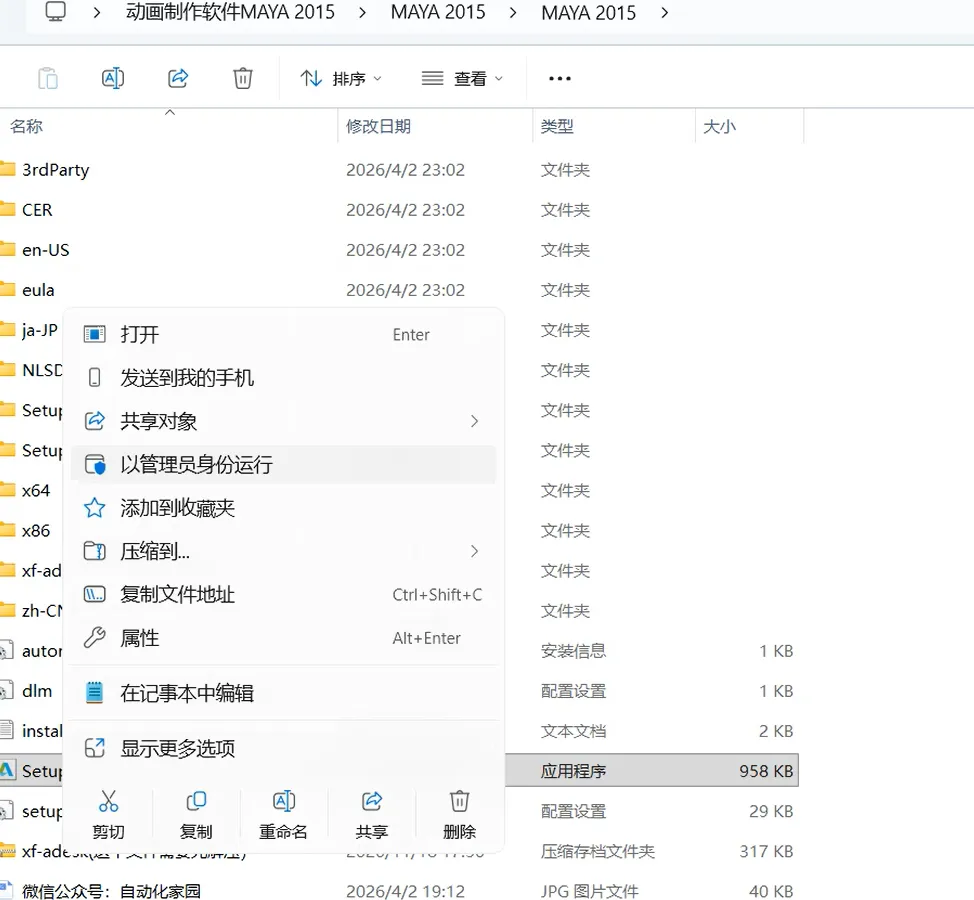Click the 安装信息 type cell

tap(573, 652)
